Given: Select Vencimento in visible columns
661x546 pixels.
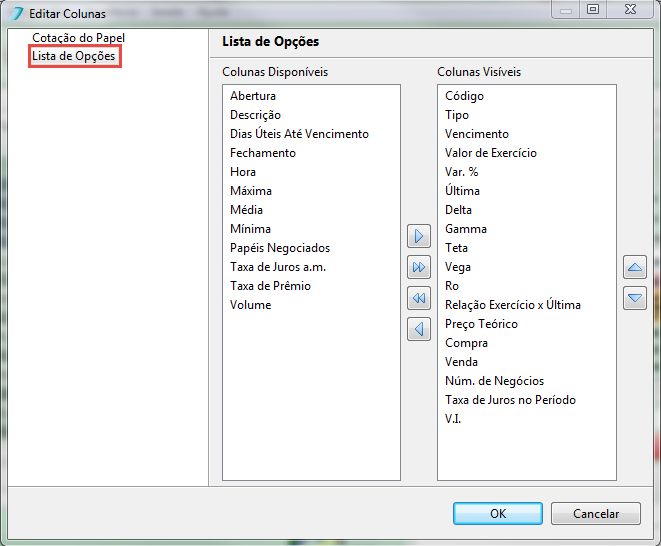Looking at the screenshot, I should [477, 134].
